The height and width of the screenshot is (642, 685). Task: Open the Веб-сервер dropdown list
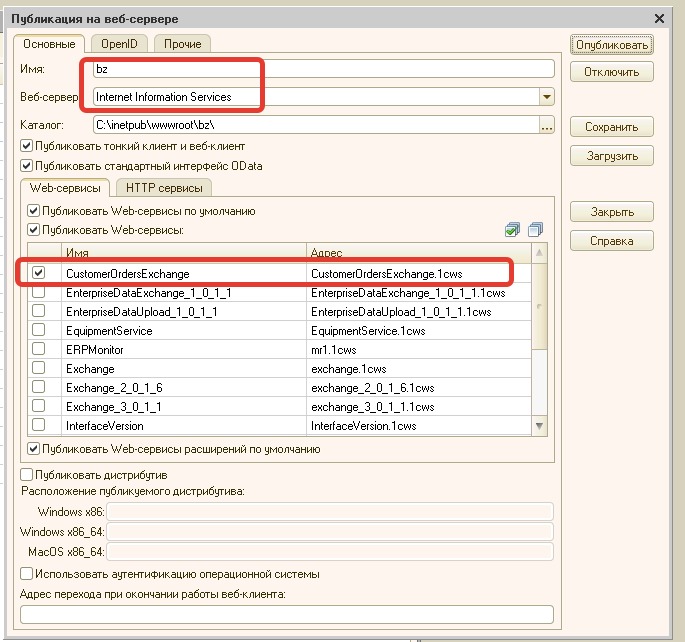point(546,97)
